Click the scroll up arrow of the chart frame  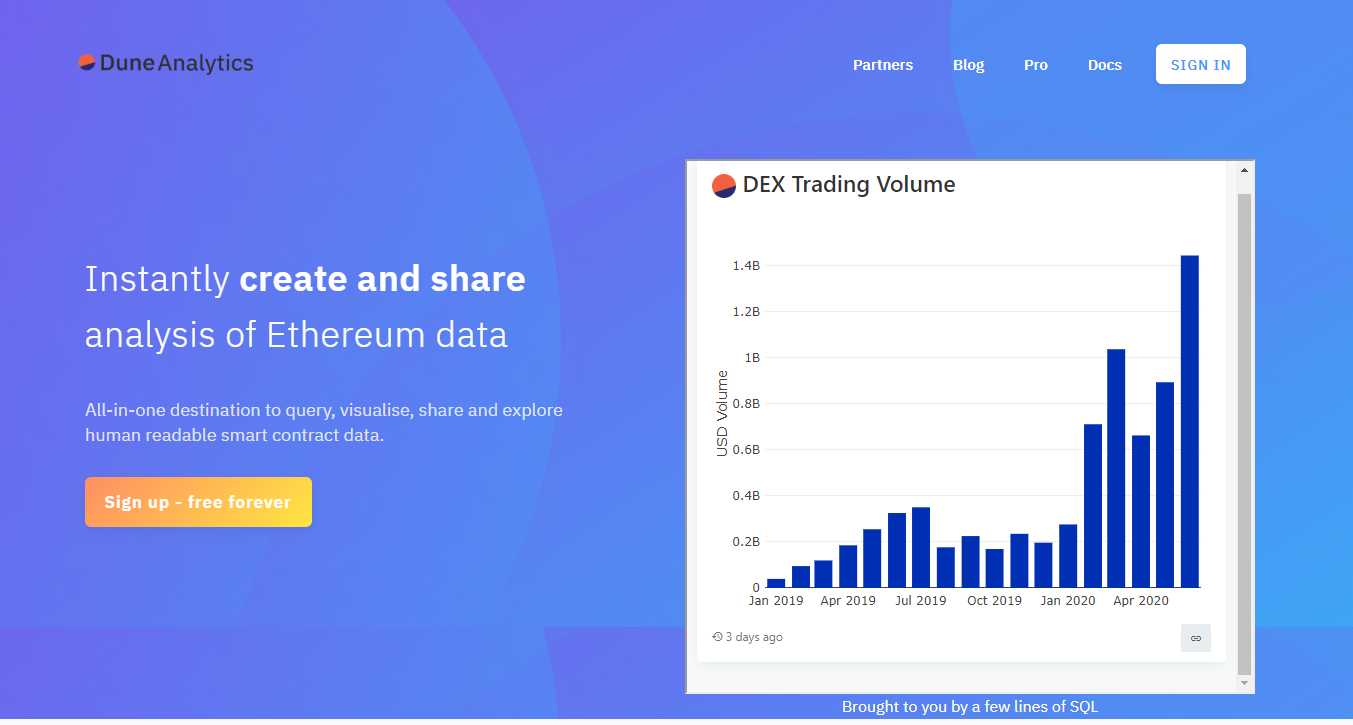1244,171
